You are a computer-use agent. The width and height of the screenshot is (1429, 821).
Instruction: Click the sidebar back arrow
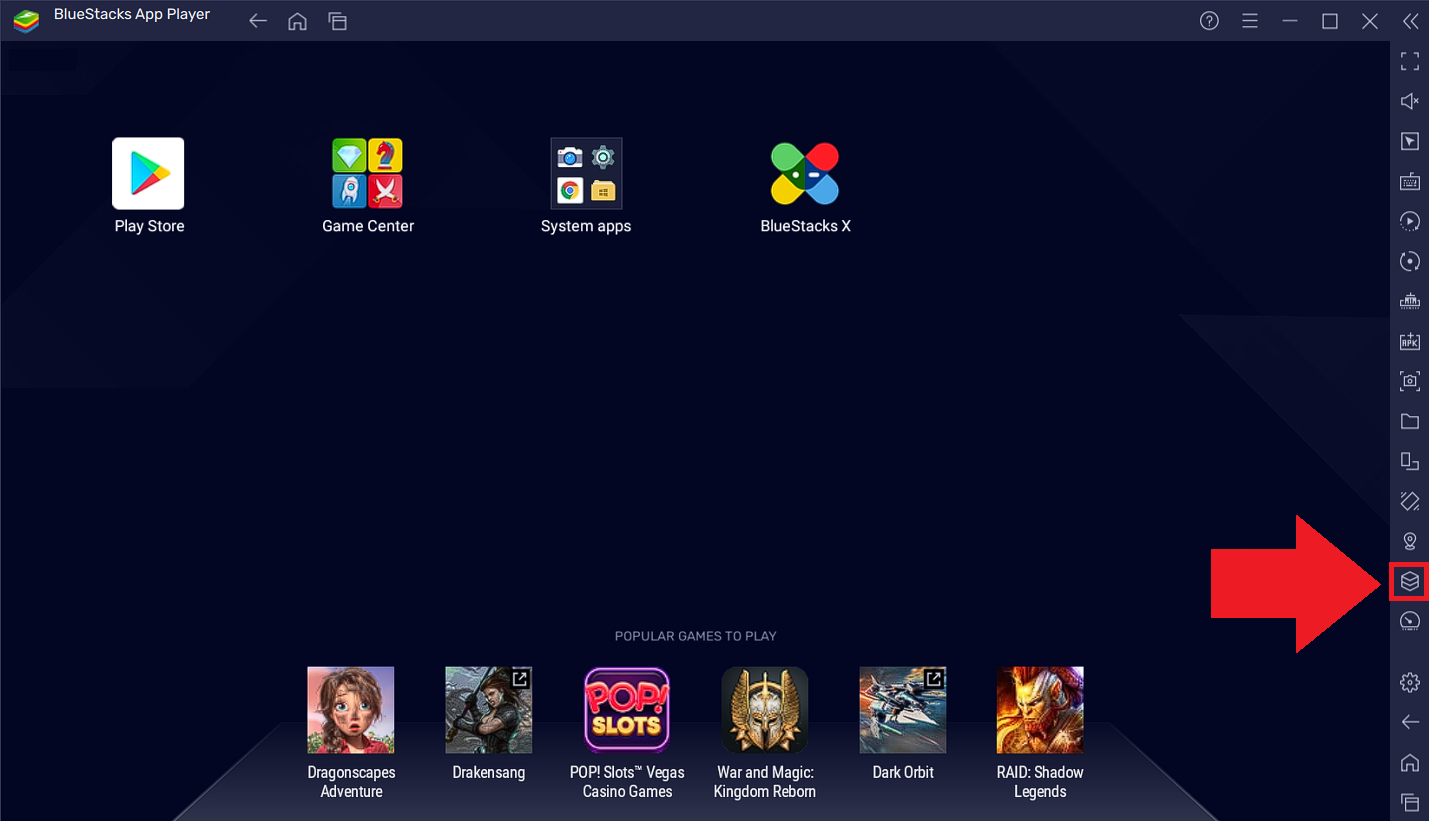(1410, 722)
